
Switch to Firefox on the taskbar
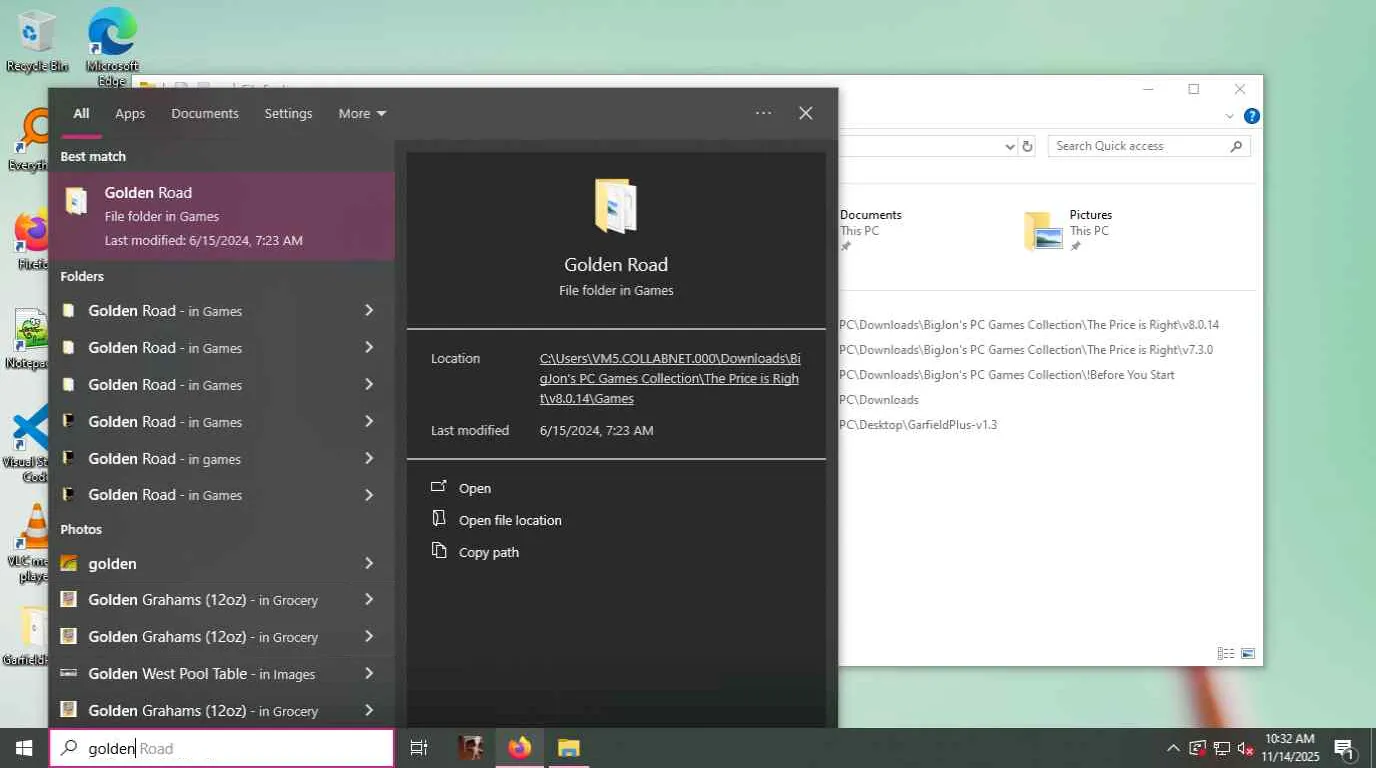[519, 748]
